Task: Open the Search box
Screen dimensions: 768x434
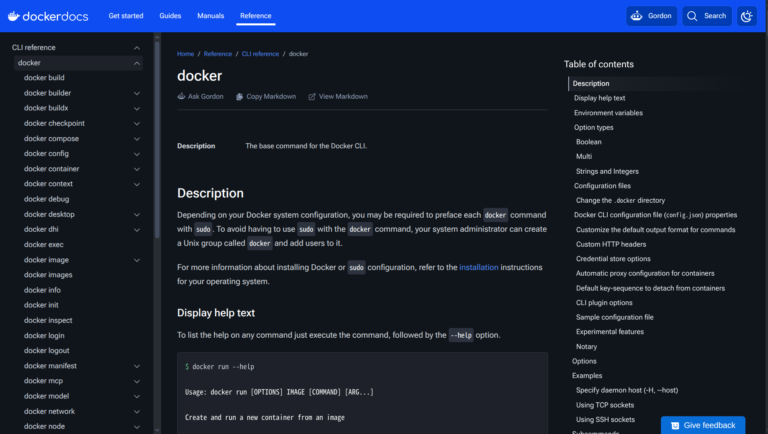Action: [707, 16]
